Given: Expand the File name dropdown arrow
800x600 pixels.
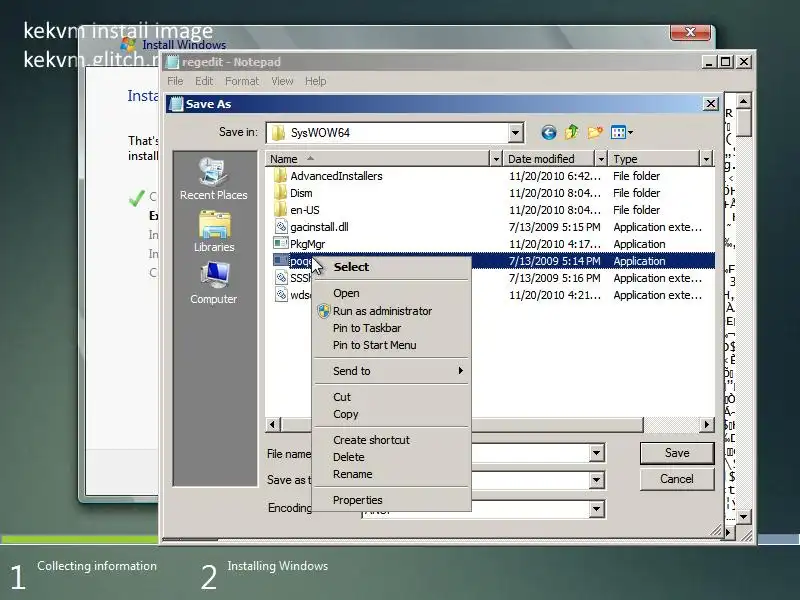Looking at the screenshot, I should (x=596, y=453).
